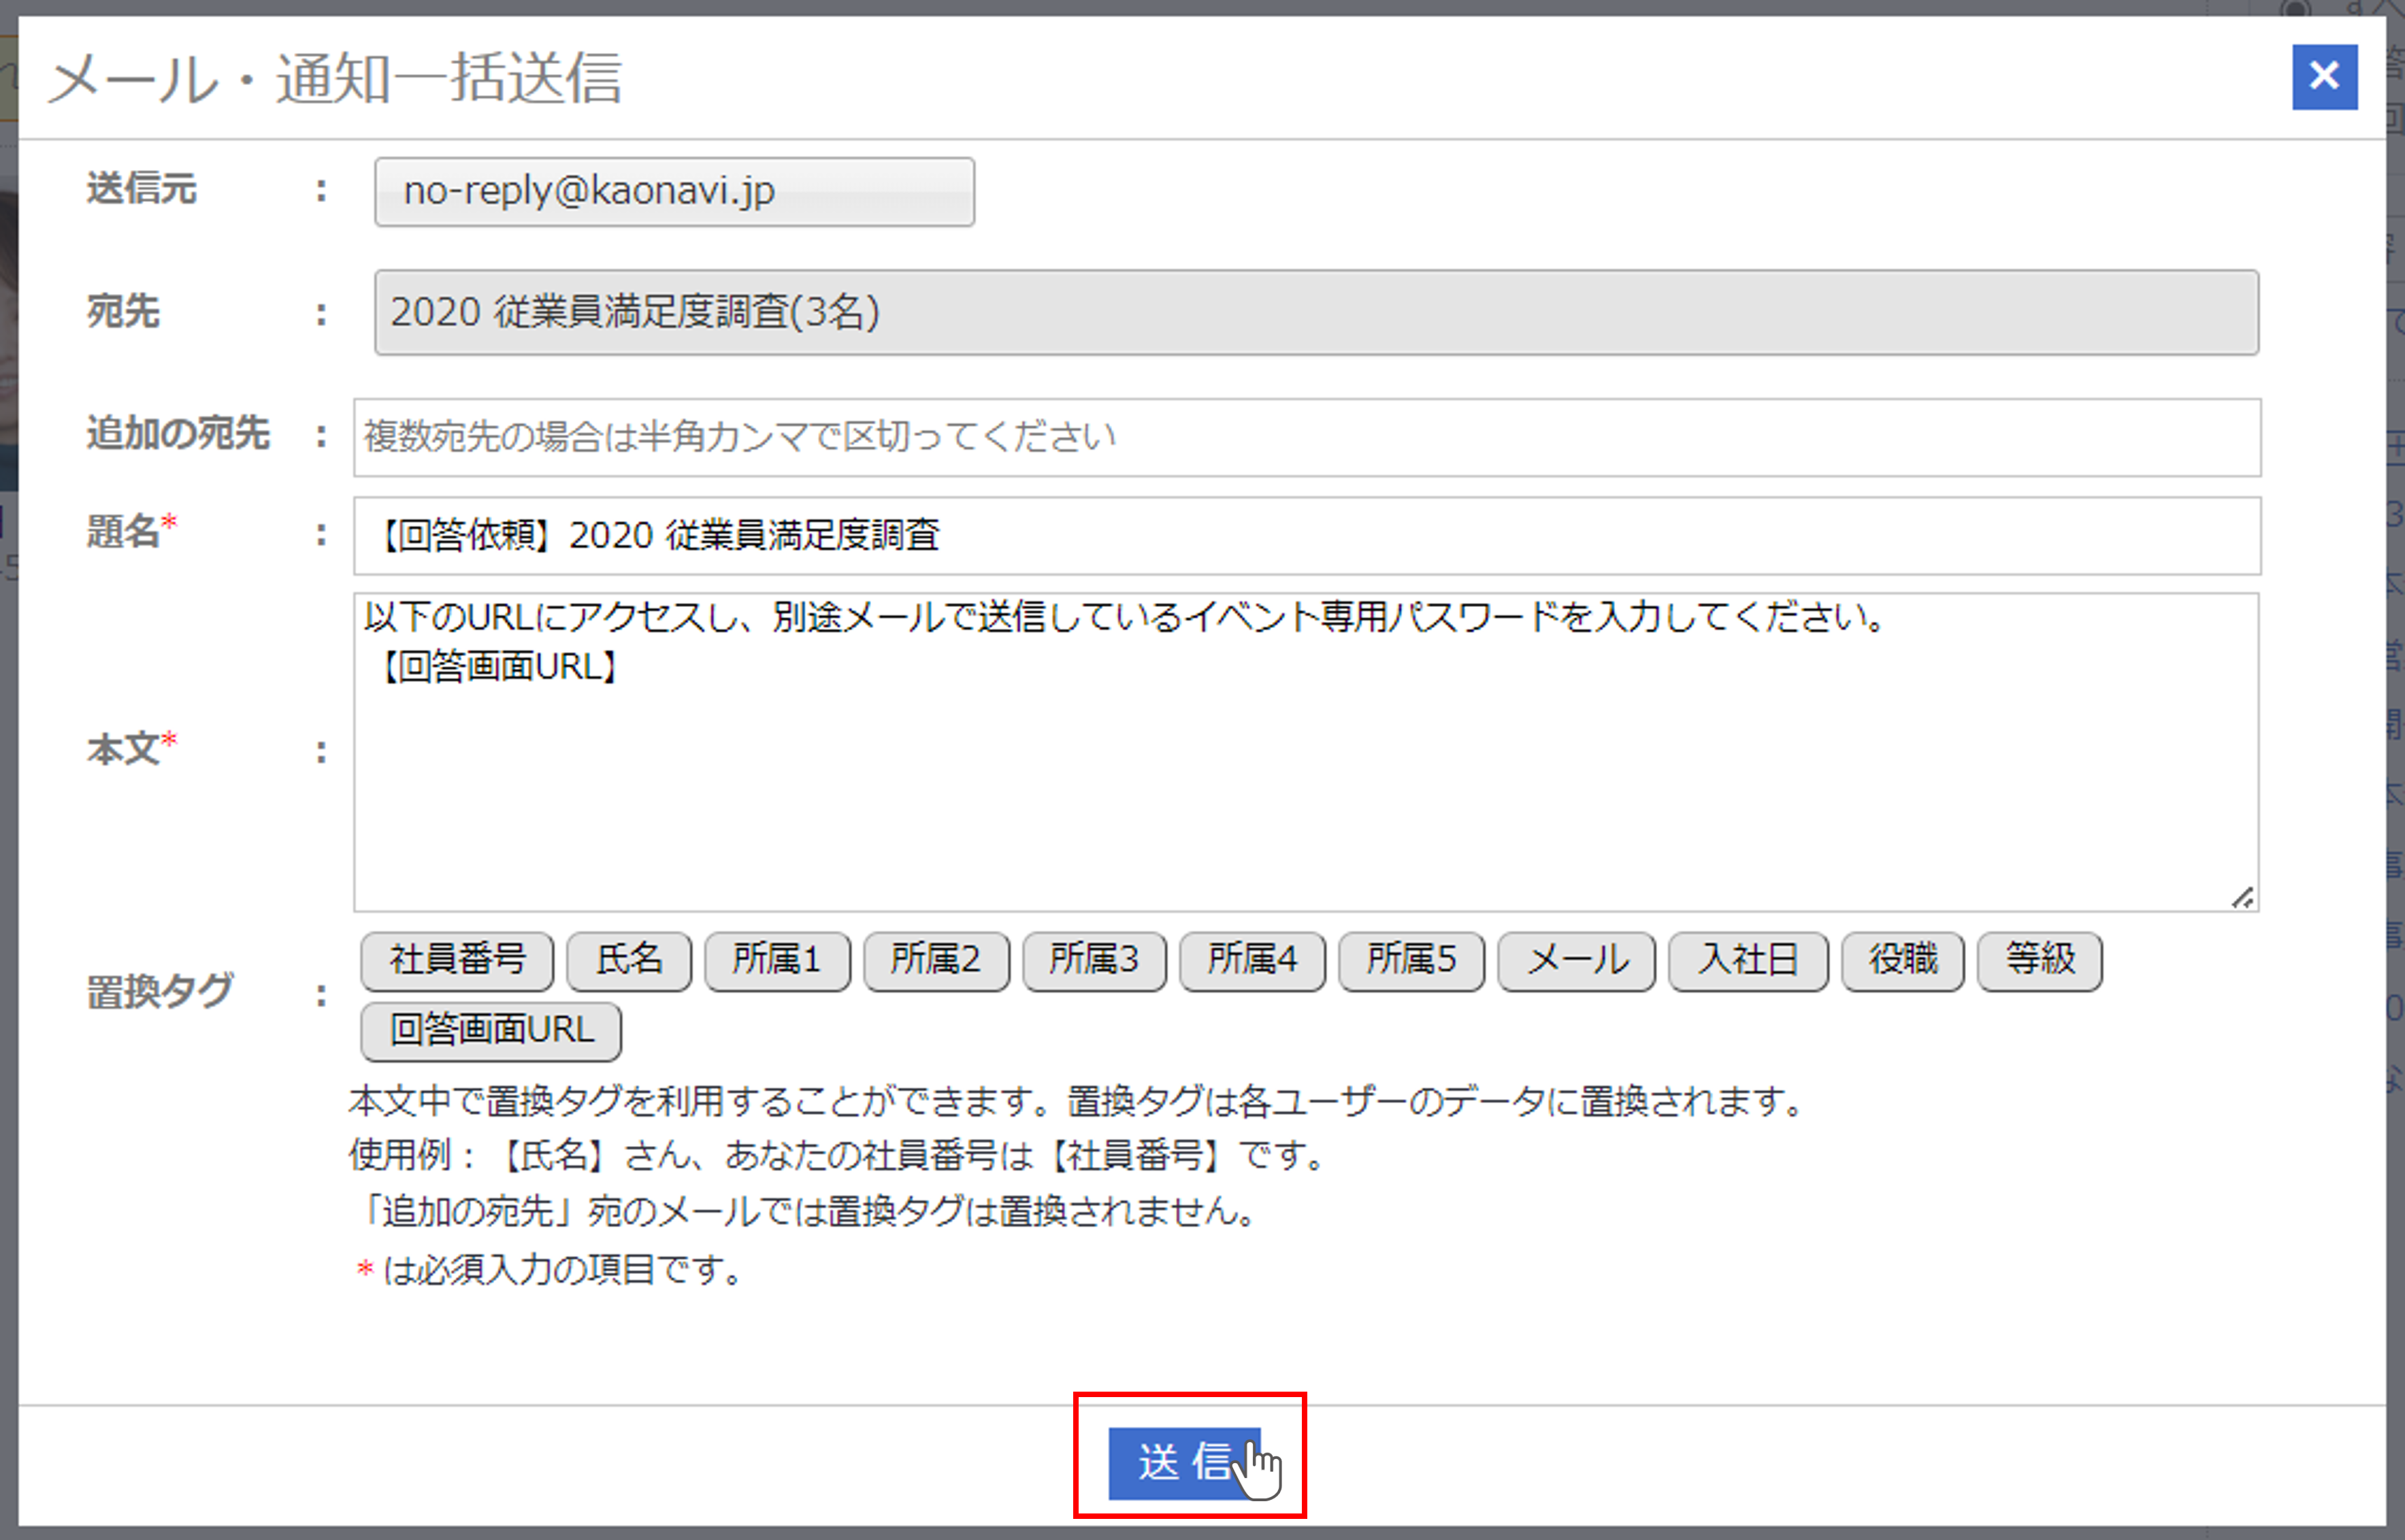Insert the 所属3 replacement tag
This screenshot has width=2405, height=1540.
click(x=1094, y=960)
